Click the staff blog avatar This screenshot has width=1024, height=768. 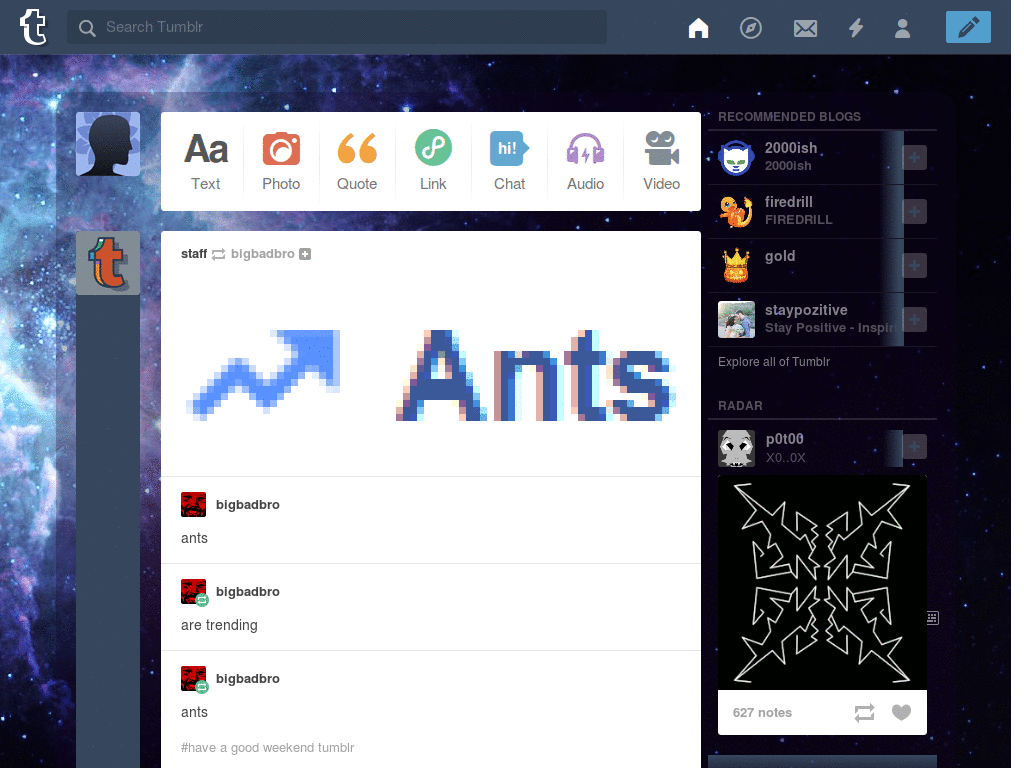tap(108, 263)
